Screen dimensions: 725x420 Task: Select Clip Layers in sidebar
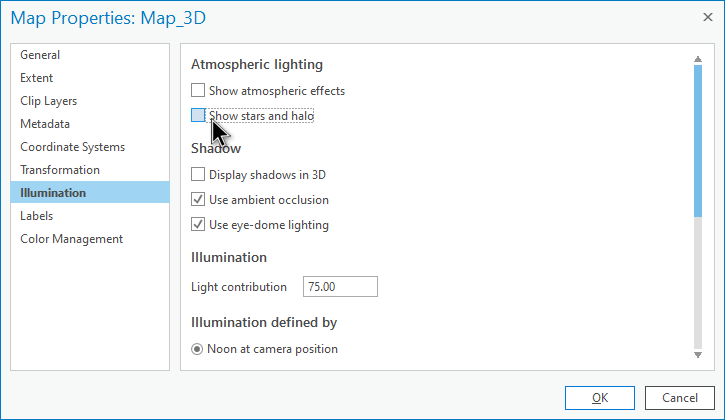point(48,101)
